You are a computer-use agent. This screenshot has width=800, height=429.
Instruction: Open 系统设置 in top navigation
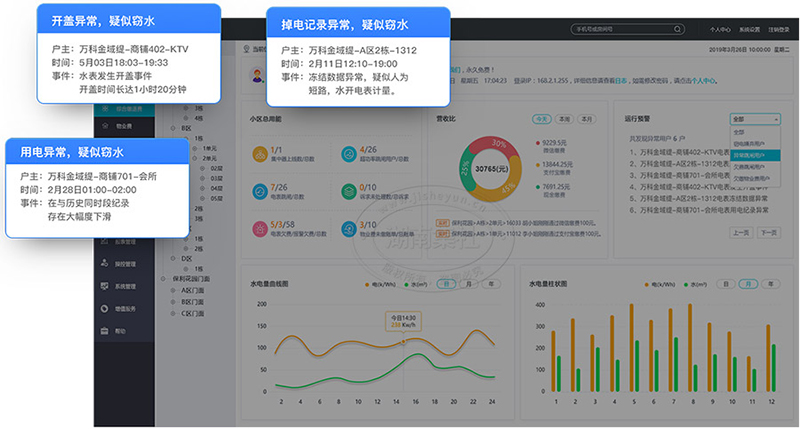click(x=747, y=30)
